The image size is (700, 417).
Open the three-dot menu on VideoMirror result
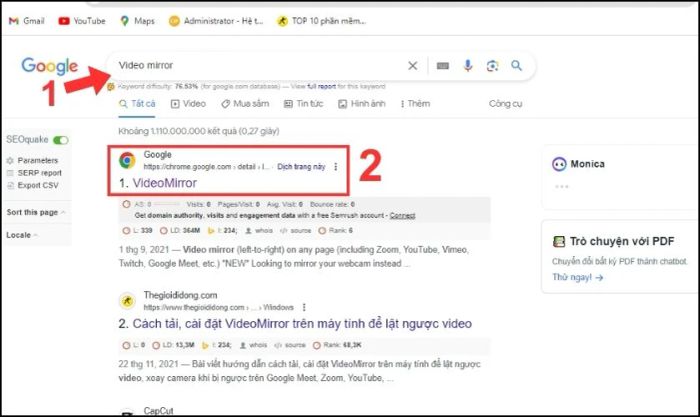coord(336,166)
